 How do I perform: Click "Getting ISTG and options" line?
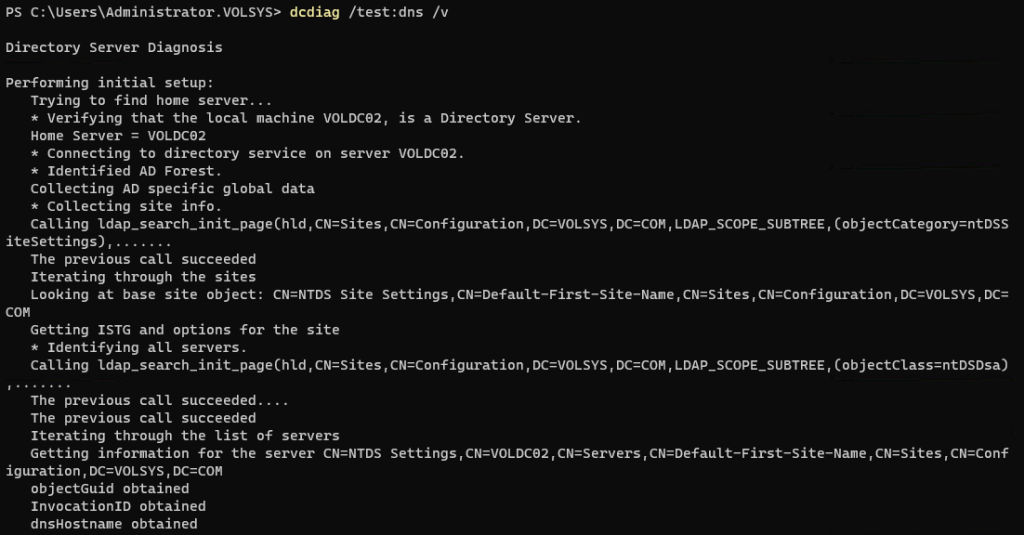pyautogui.click(x=185, y=329)
